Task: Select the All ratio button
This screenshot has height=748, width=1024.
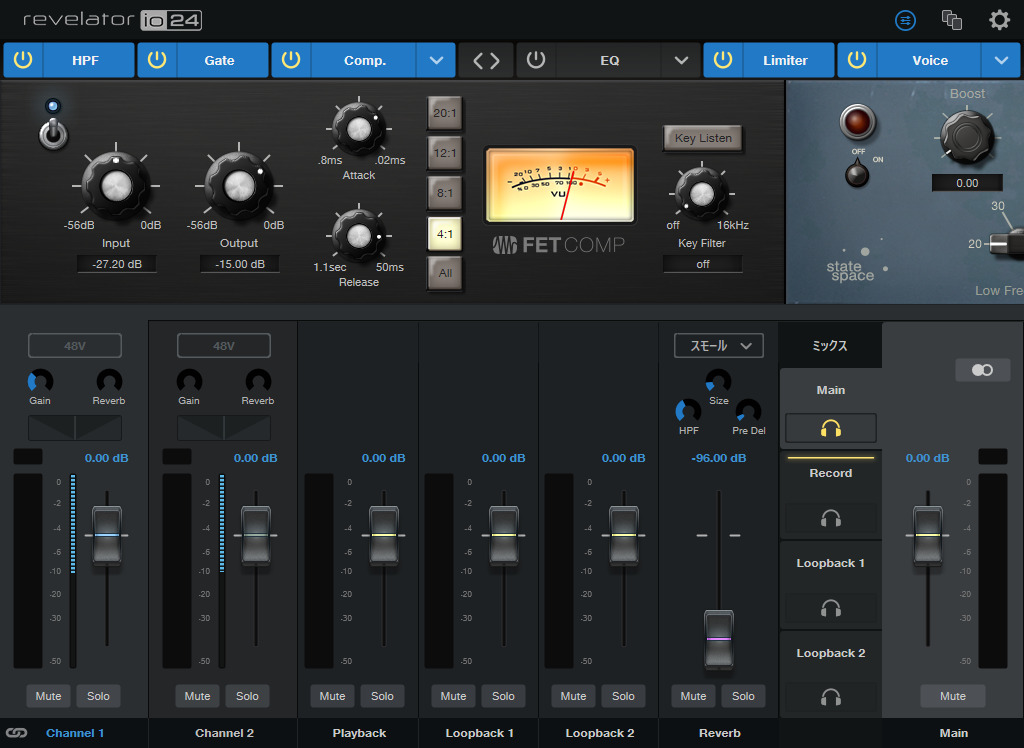Action: coord(445,273)
